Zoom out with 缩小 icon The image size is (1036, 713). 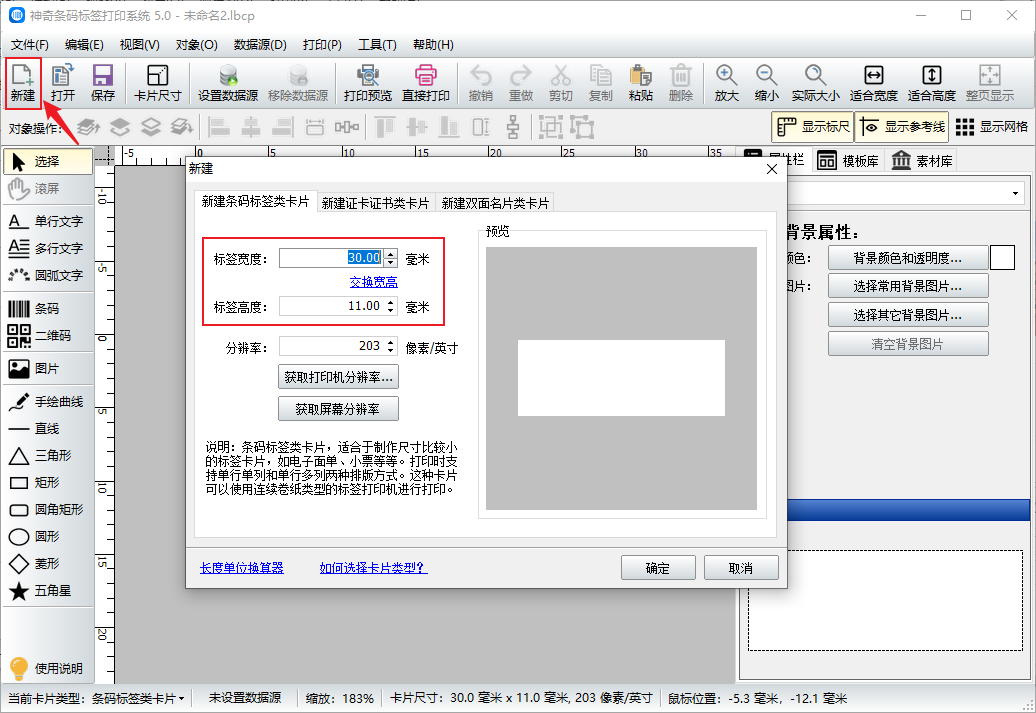pos(766,83)
